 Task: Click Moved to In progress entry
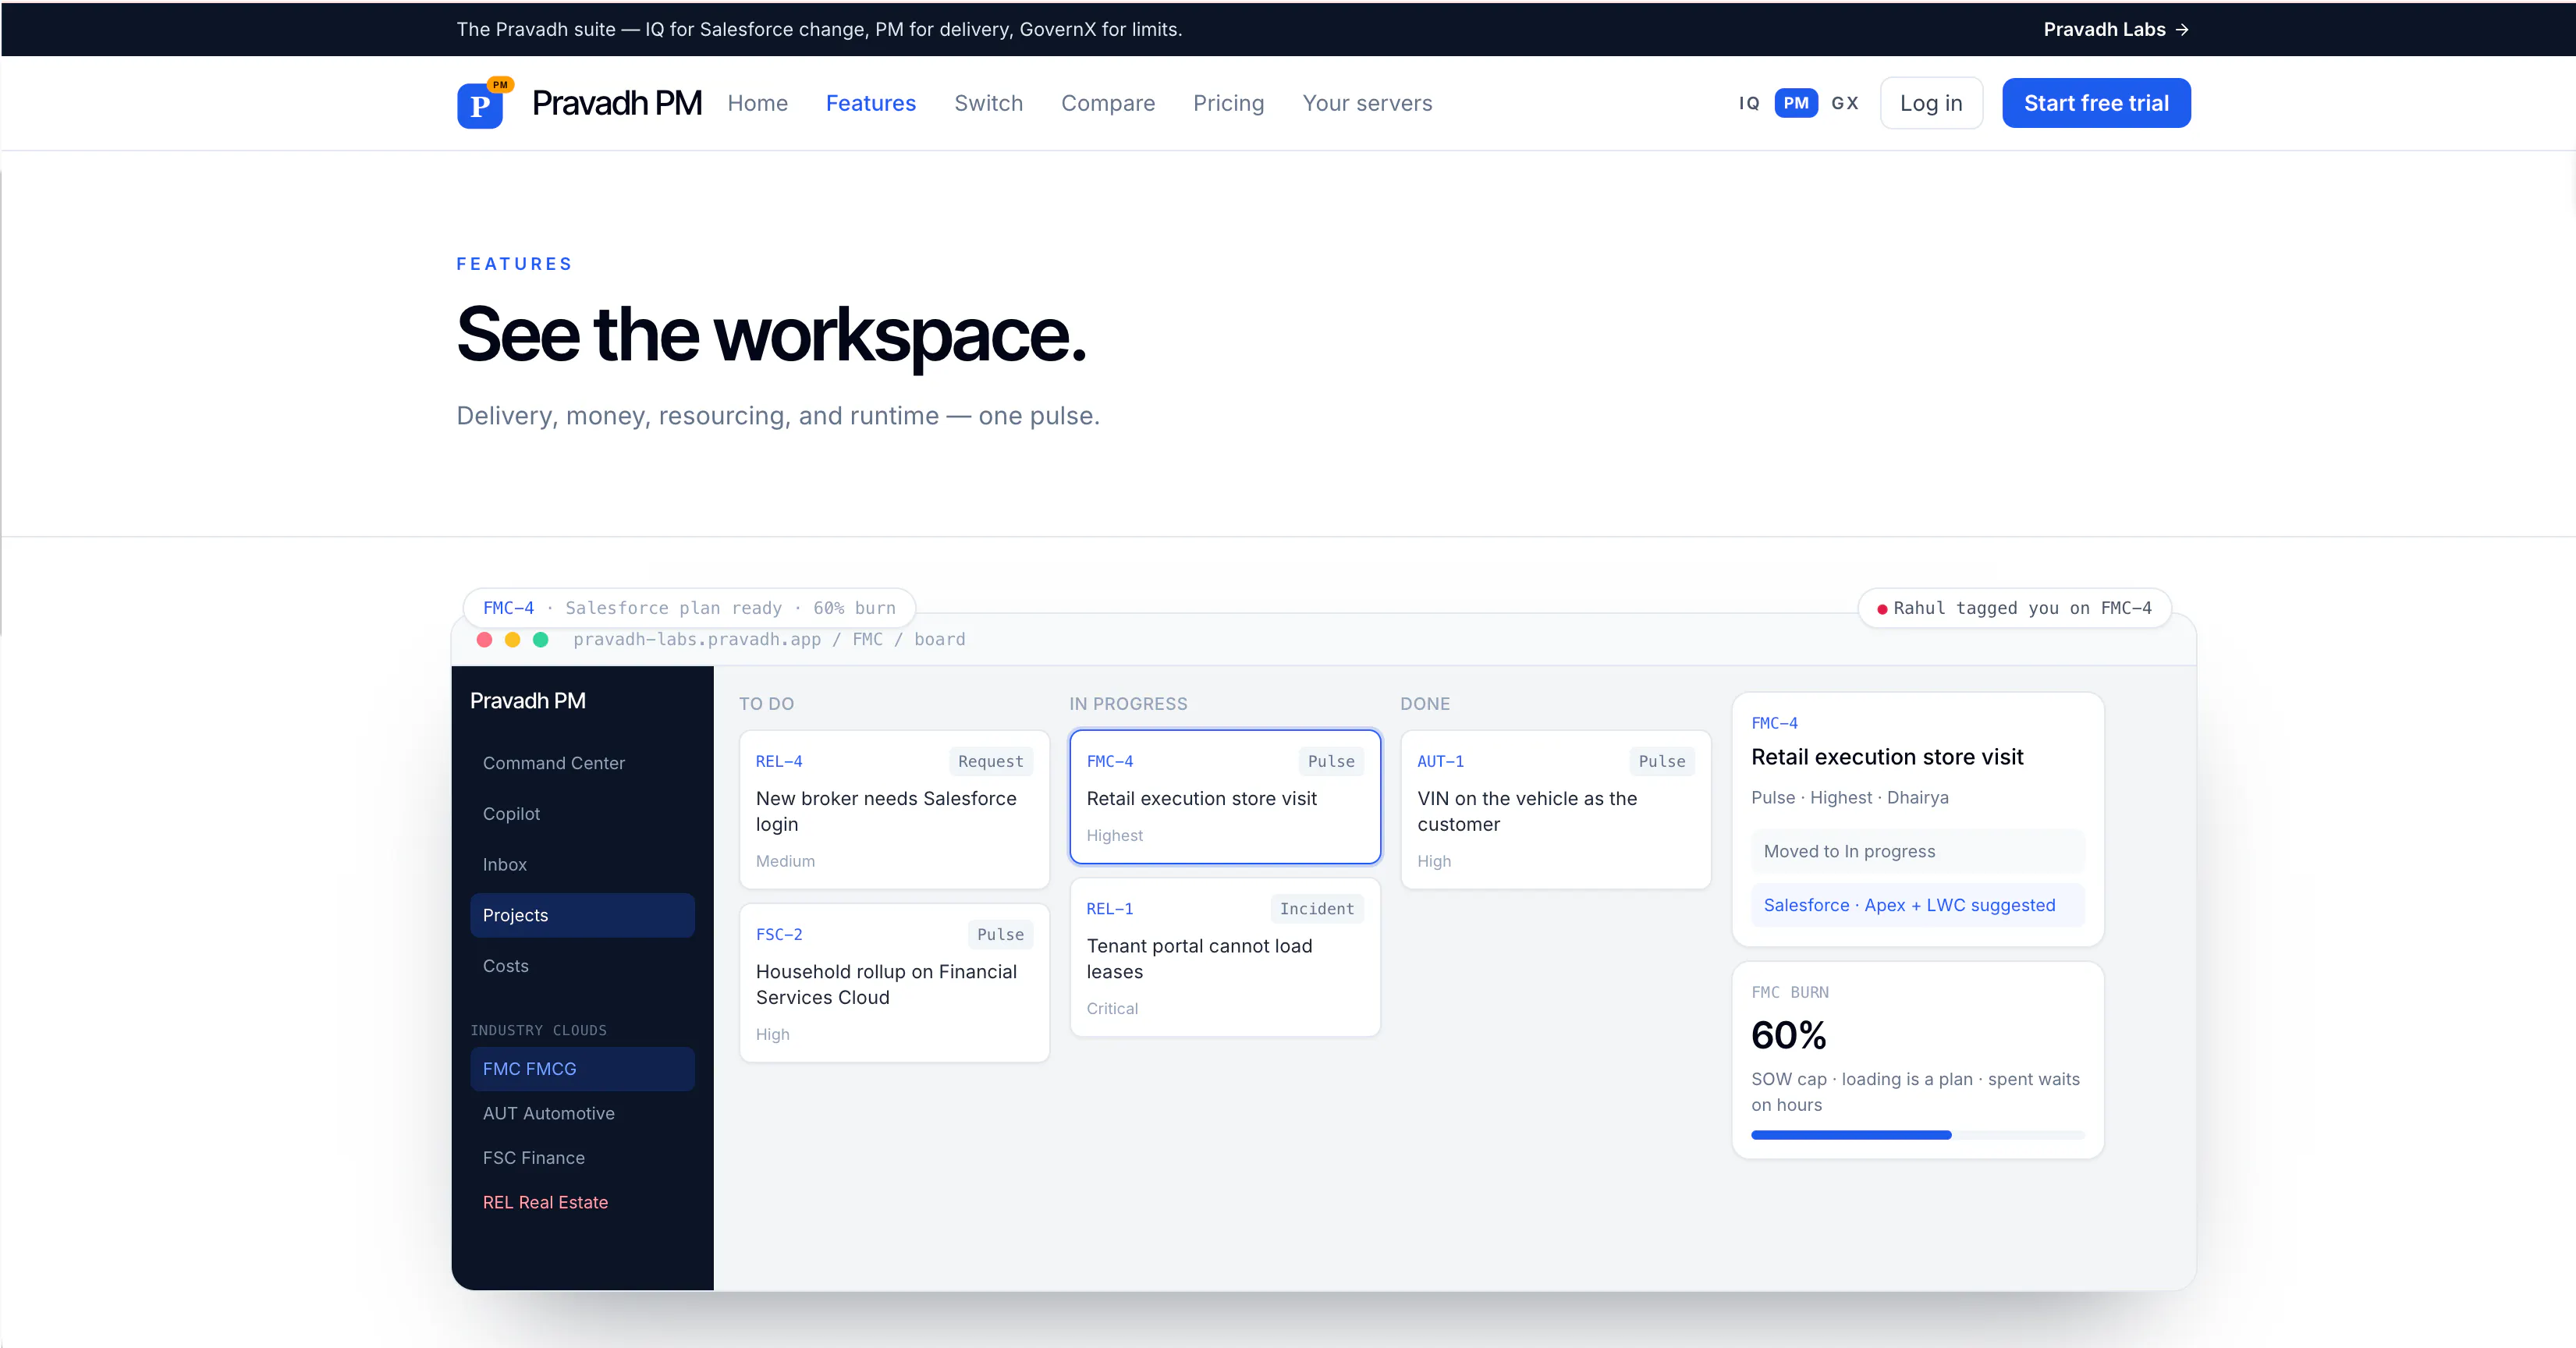pyautogui.click(x=1917, y=851)
